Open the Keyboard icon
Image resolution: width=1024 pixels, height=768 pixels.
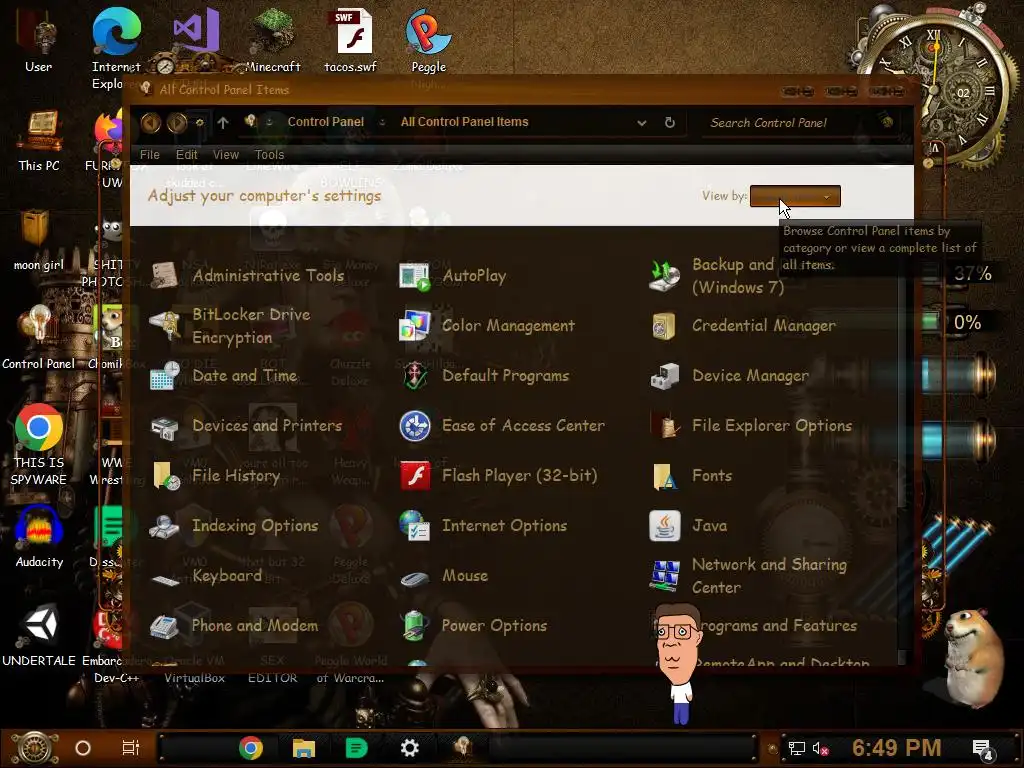(164, 579)
